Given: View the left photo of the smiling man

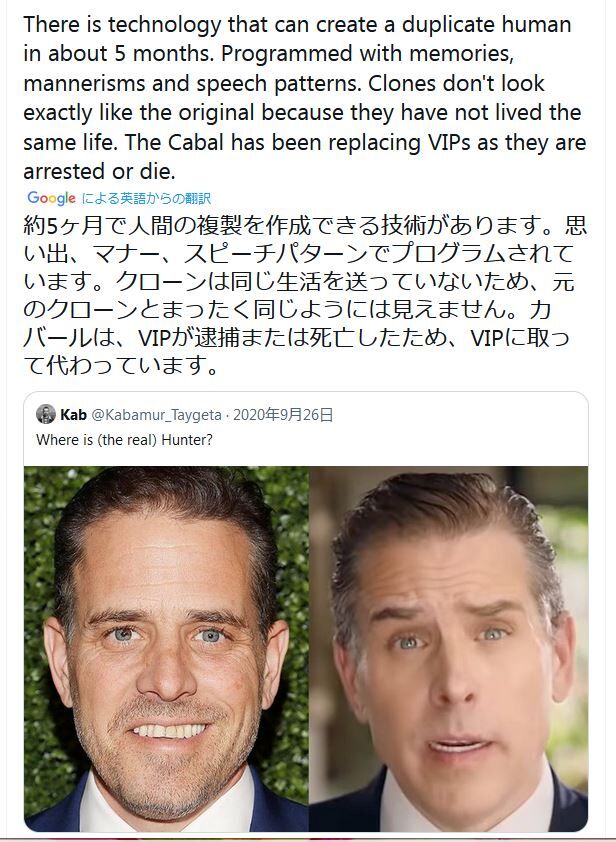Looking at the screenshot, I should 166,649.
